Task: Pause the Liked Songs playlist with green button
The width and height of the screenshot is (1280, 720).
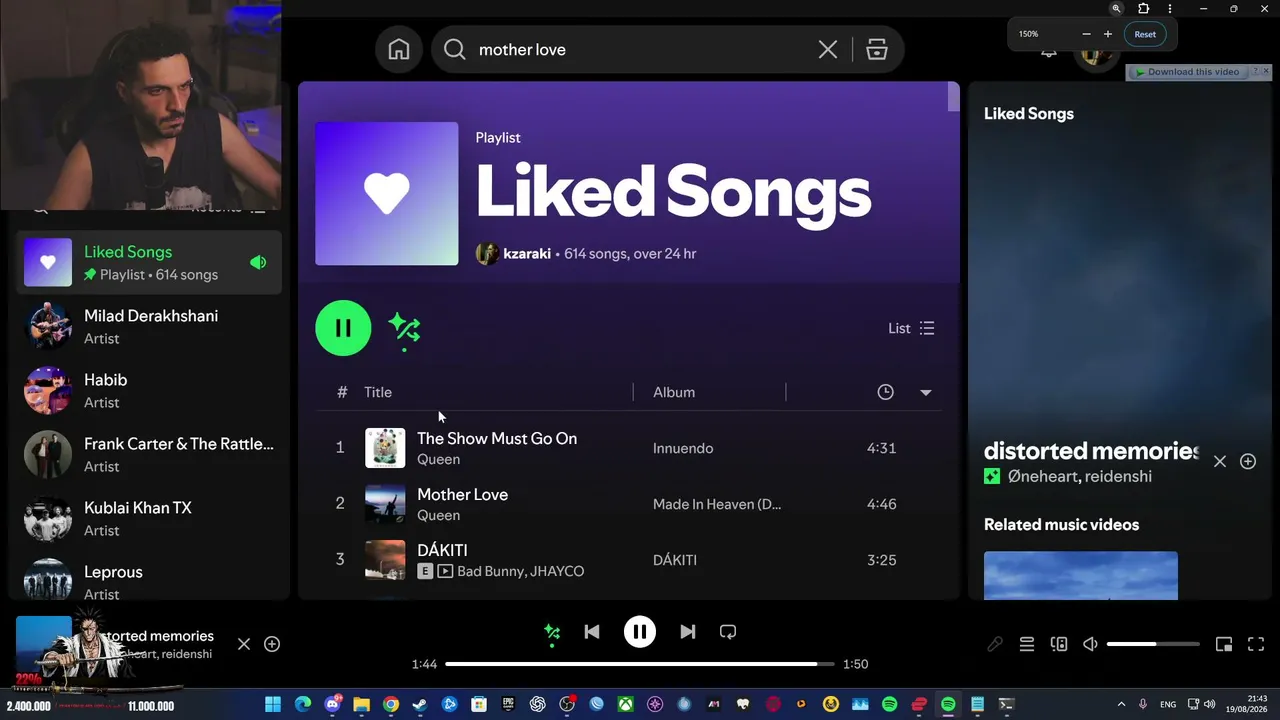Action: pyautogui.click(x=343, y=328)
